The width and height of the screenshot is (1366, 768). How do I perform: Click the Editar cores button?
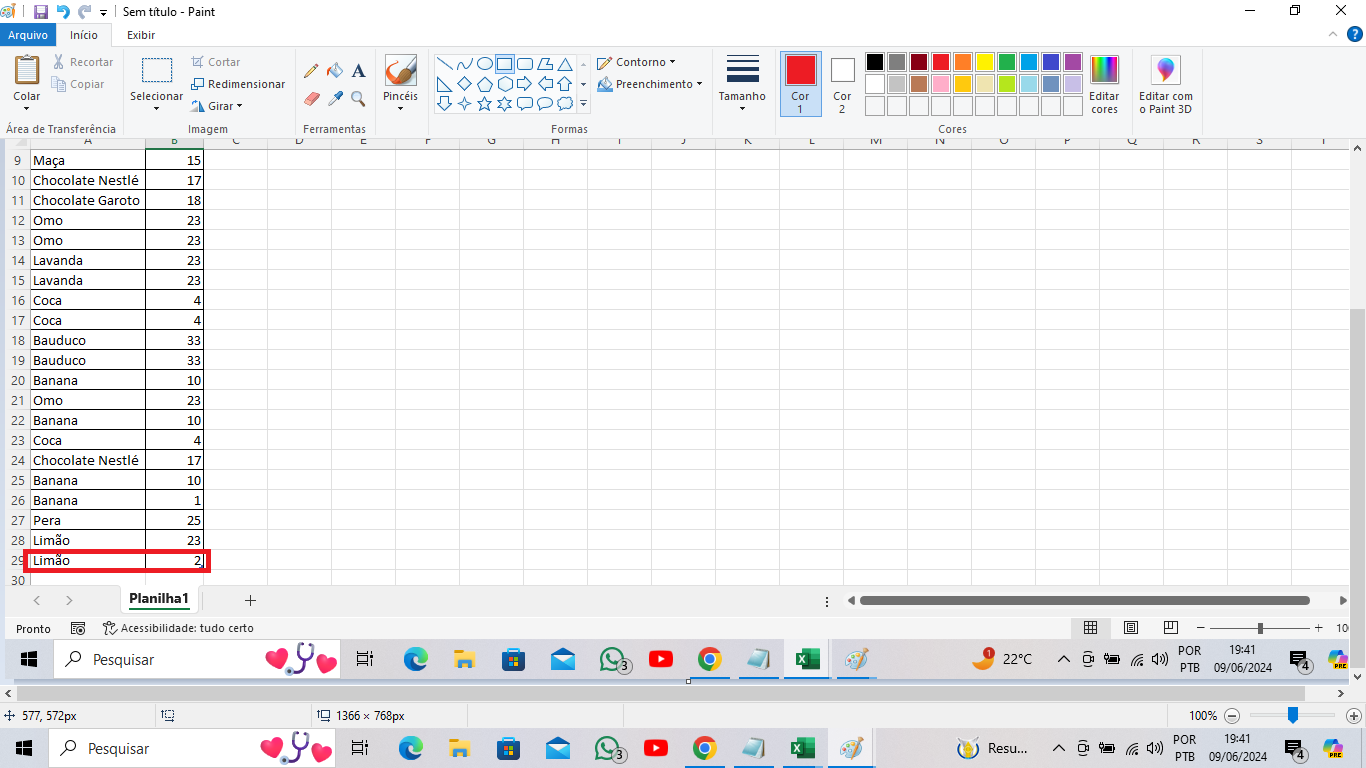point(1105,84)
